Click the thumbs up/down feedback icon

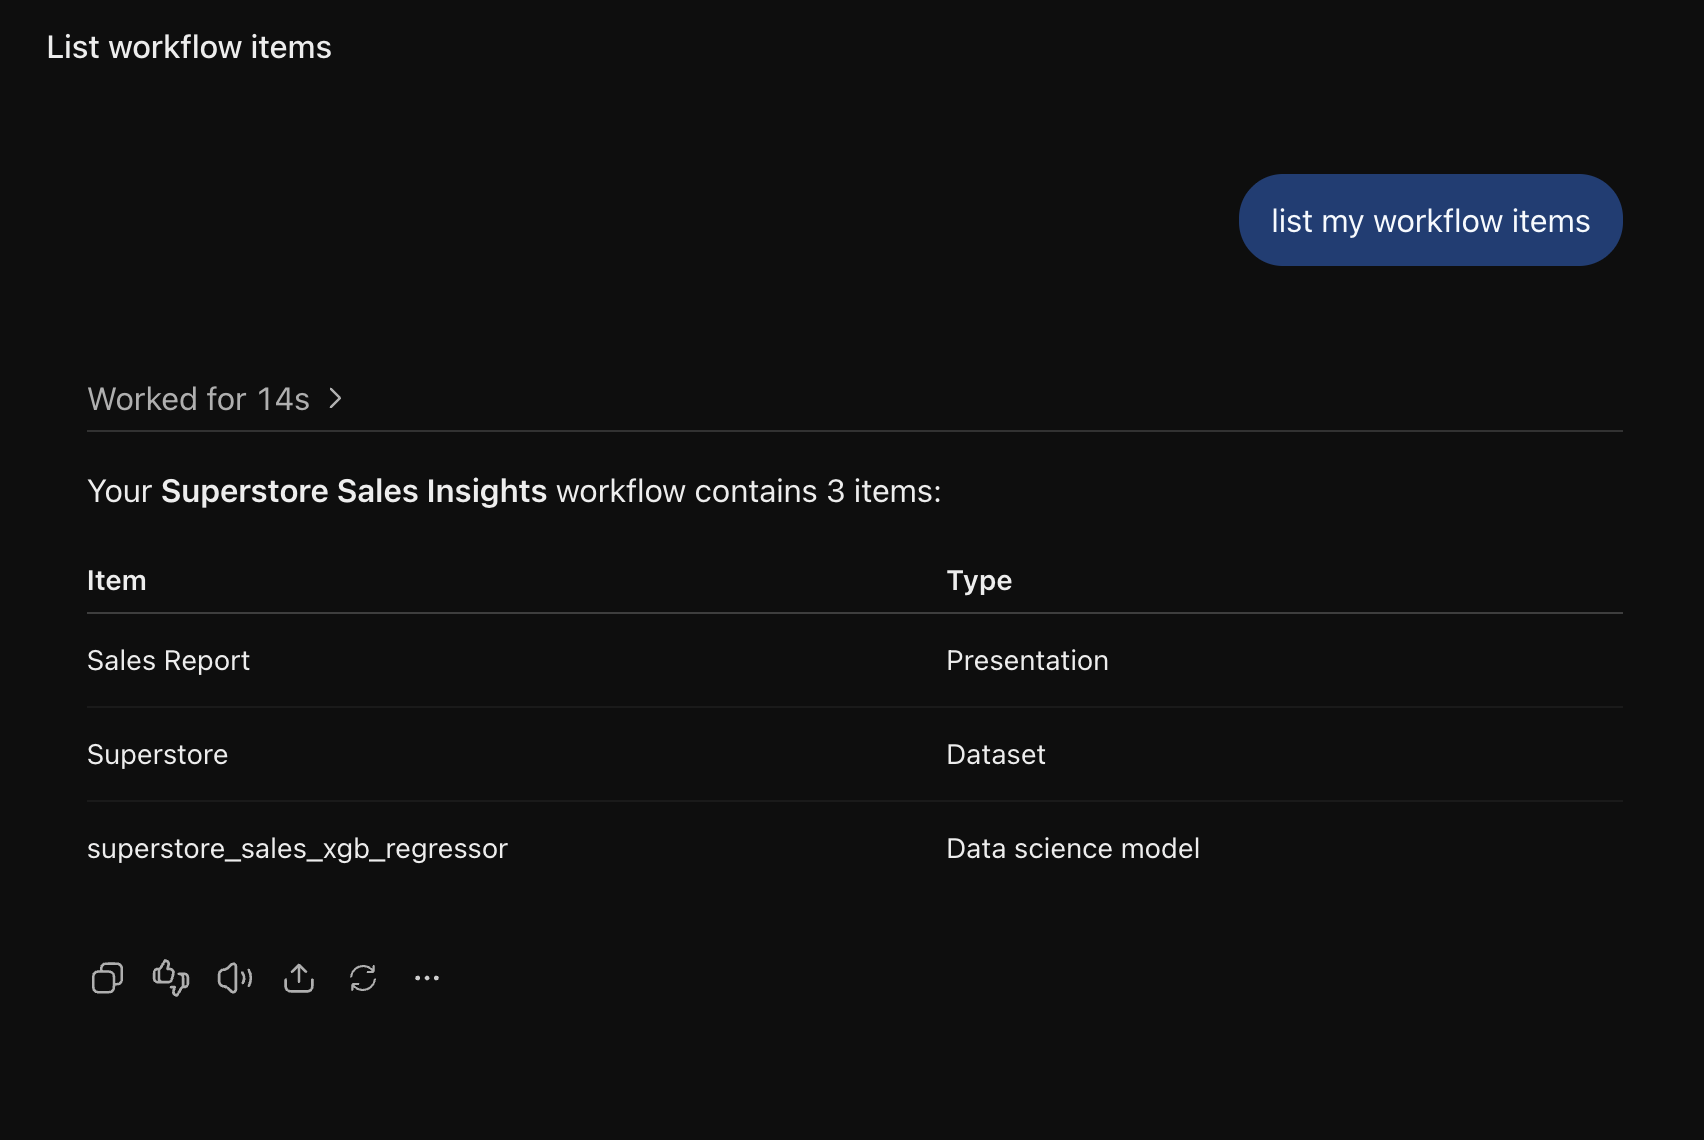[x=171, y=978]
